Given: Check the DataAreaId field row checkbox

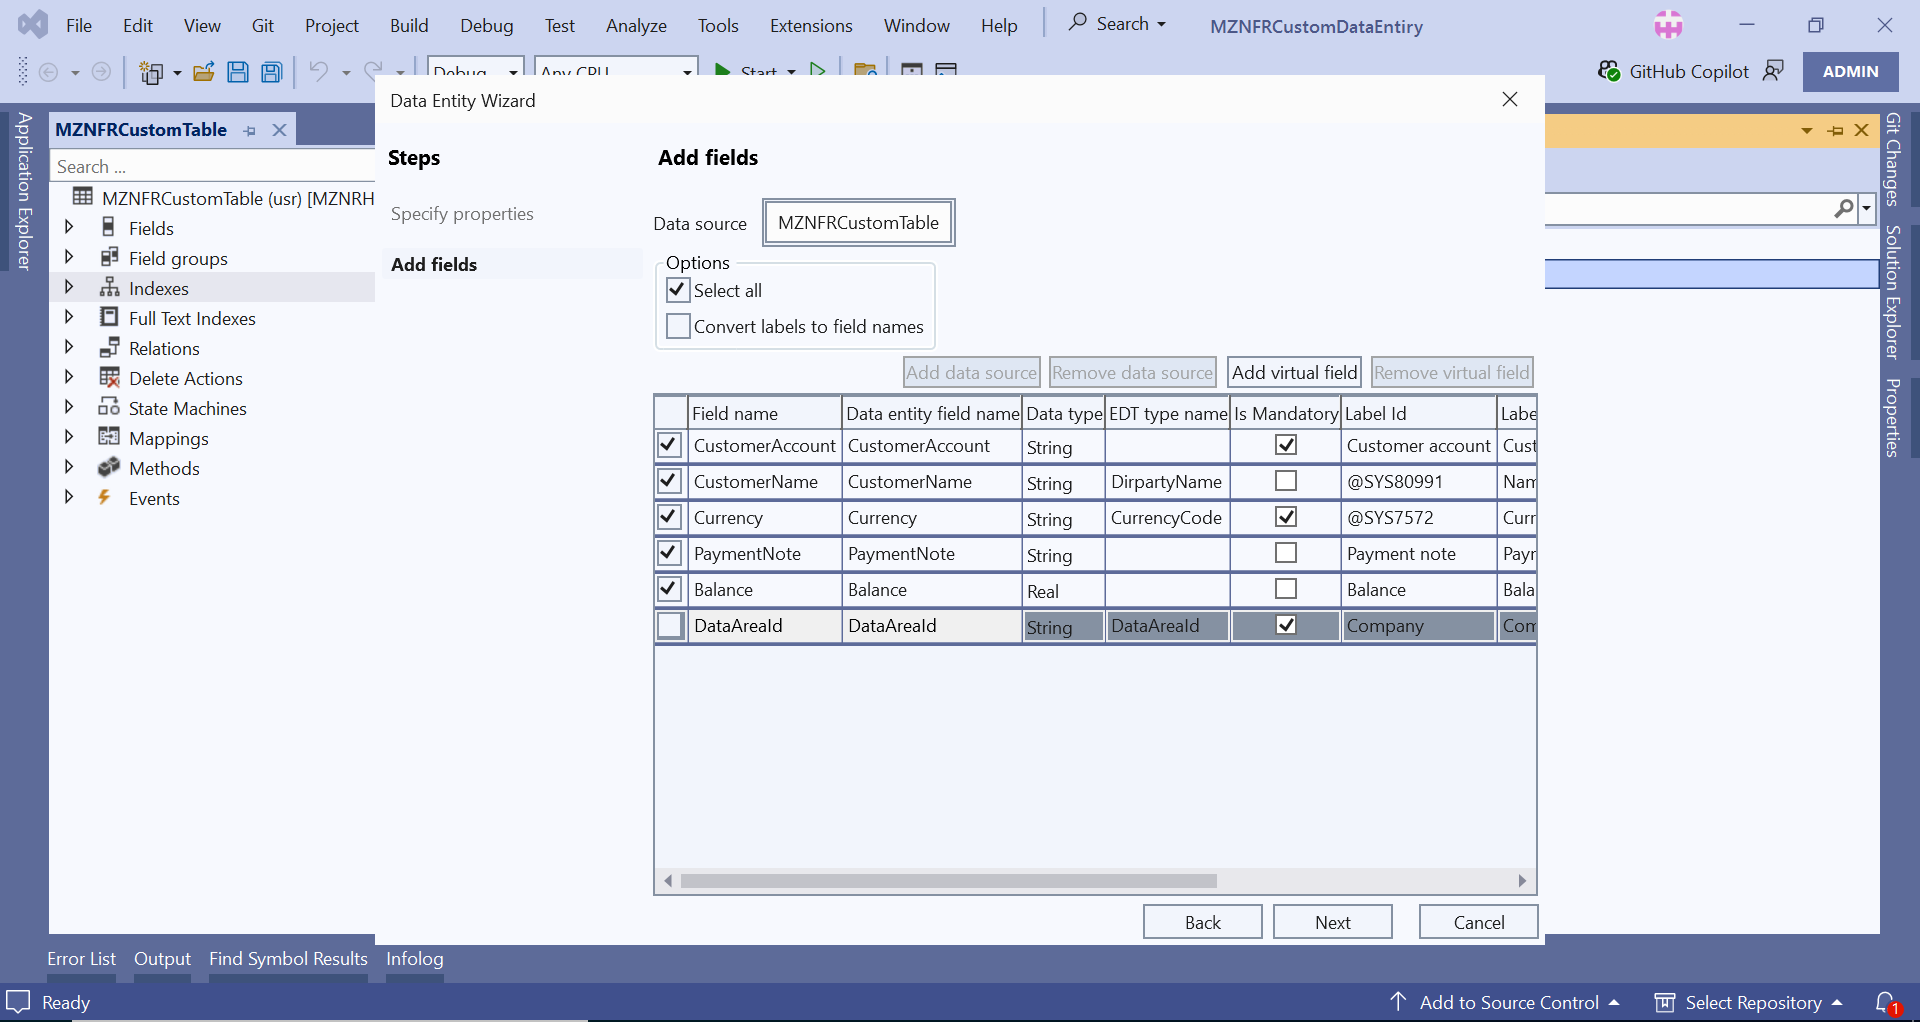Looking at the screenshot, I should point(670,625).
